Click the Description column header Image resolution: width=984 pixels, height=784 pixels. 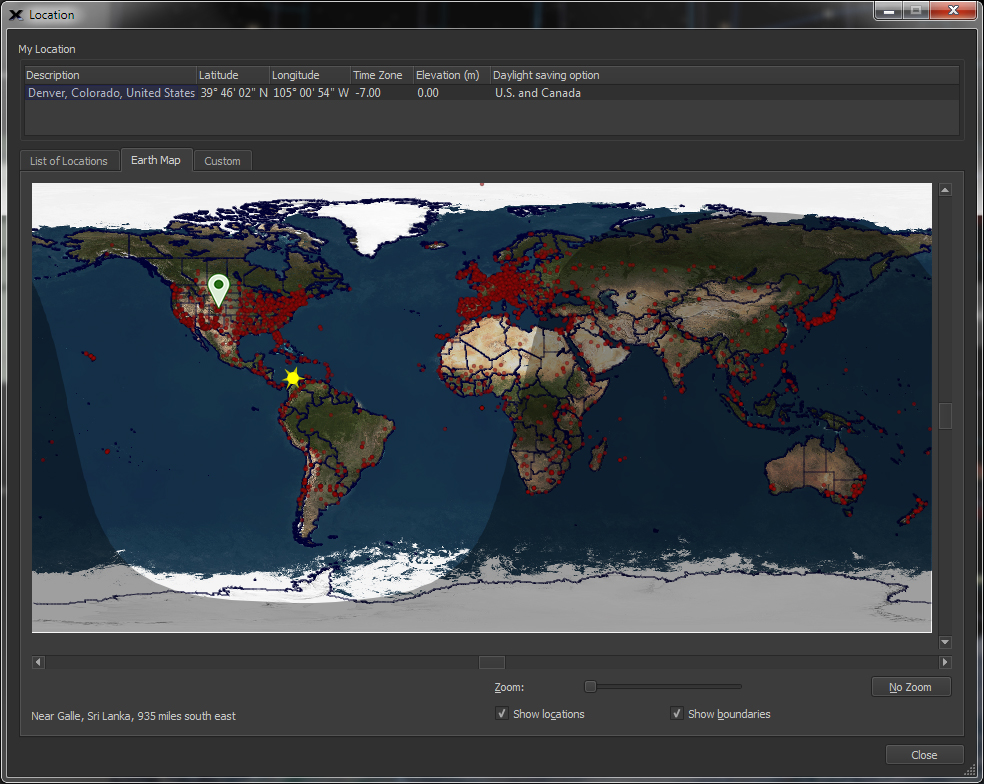[53, 75]
